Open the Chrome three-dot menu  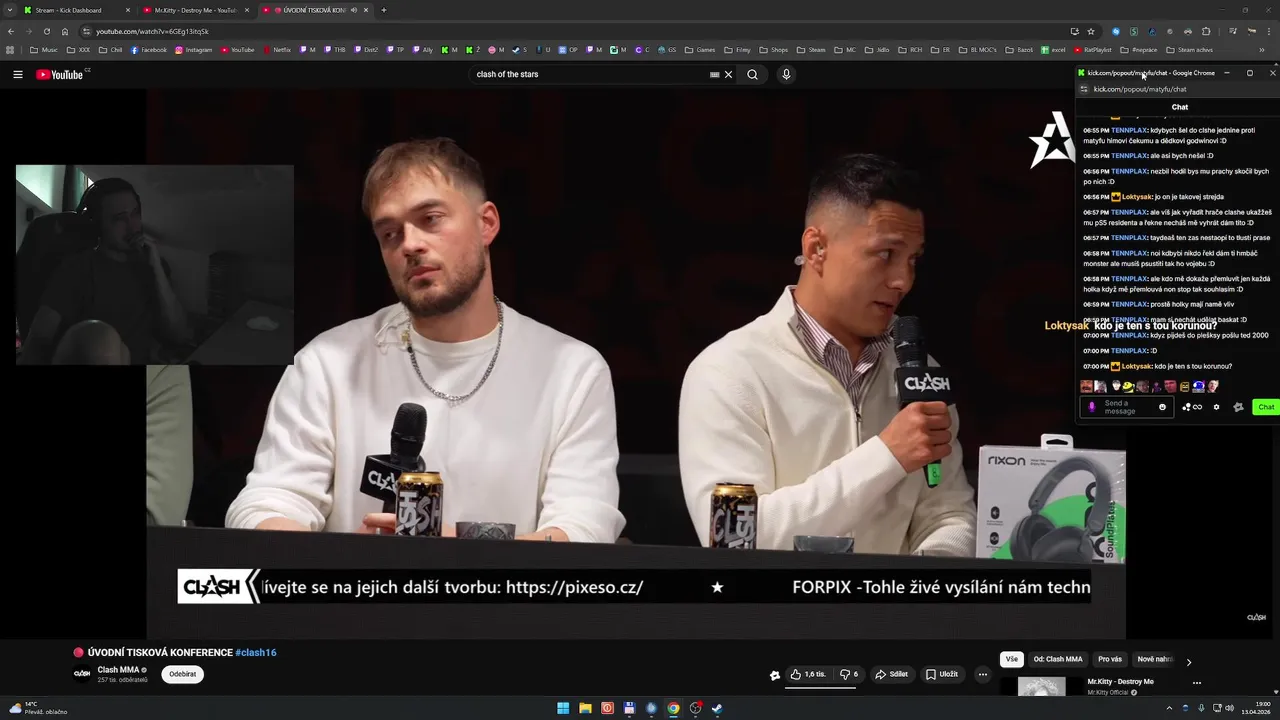[x=1270, y=31]
